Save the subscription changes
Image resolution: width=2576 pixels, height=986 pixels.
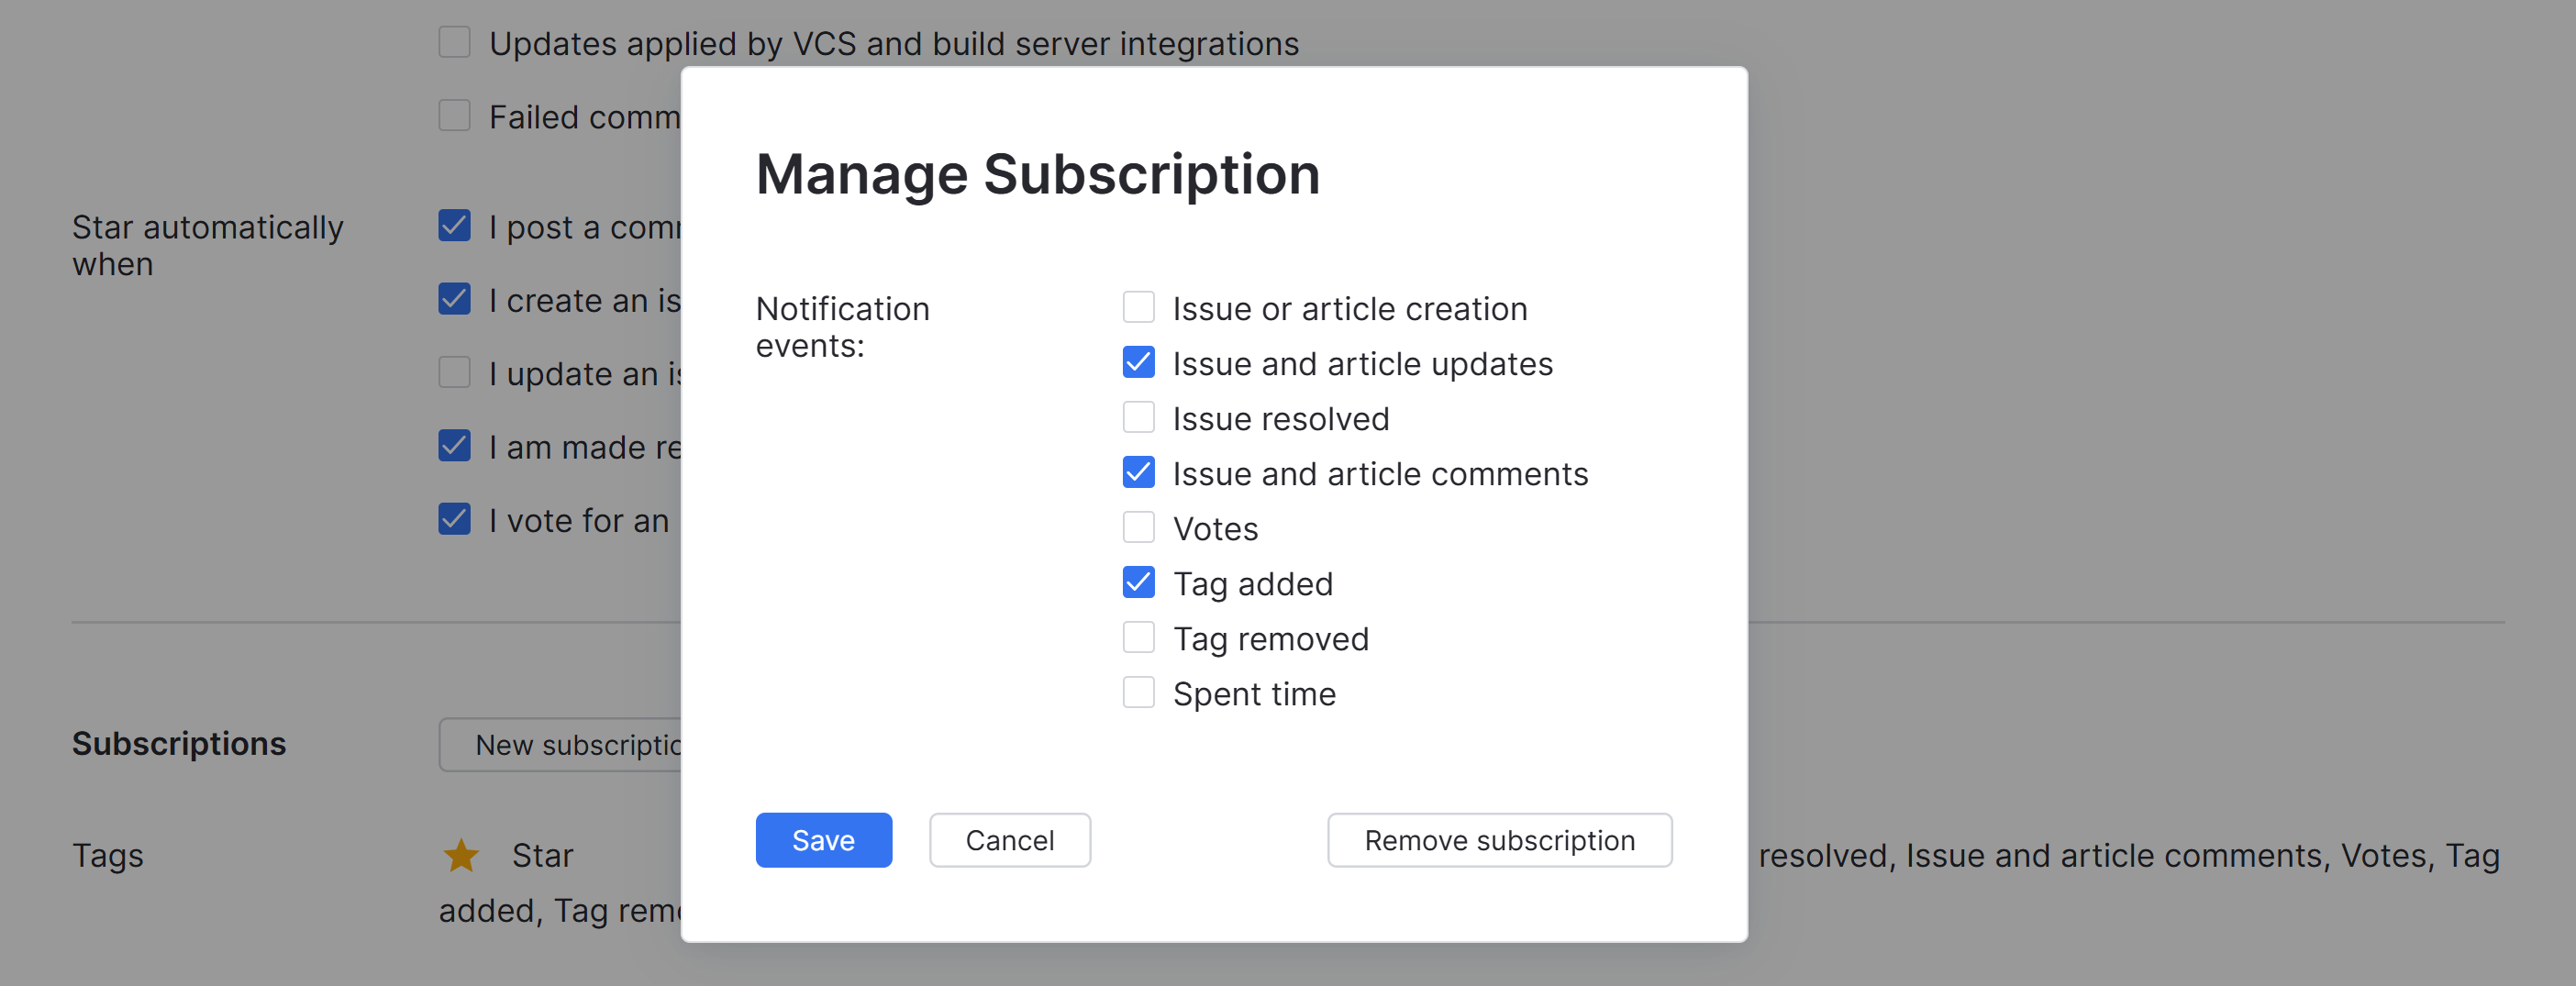click(823, 840)
